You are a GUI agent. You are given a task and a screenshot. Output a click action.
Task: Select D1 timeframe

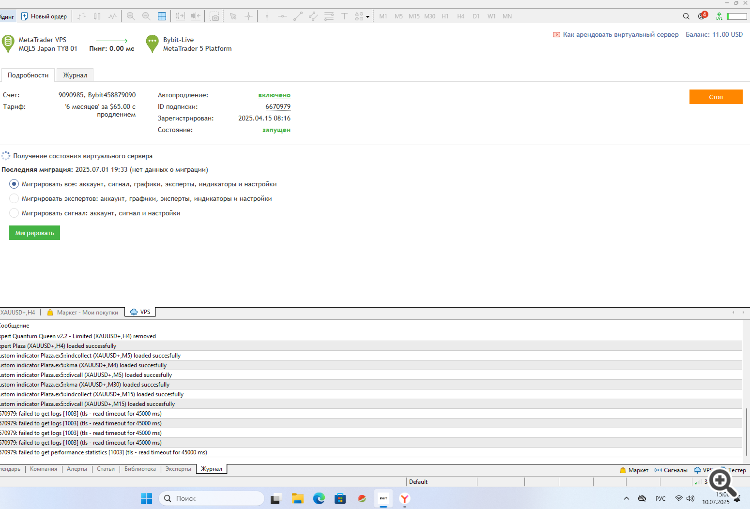pos(476,16)
